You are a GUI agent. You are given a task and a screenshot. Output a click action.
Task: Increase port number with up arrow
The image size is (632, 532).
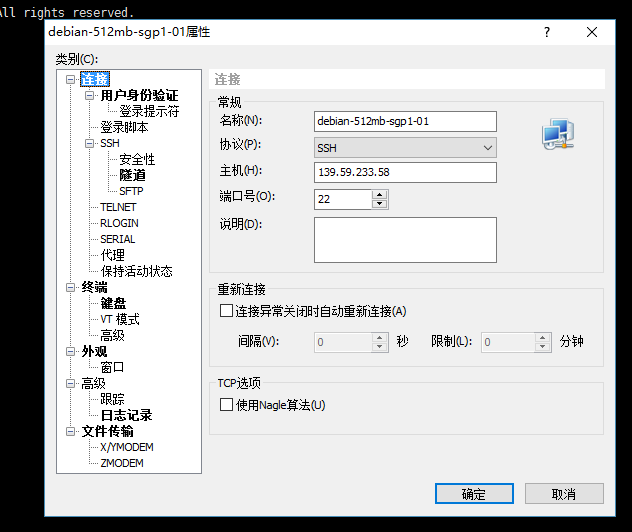379,194
